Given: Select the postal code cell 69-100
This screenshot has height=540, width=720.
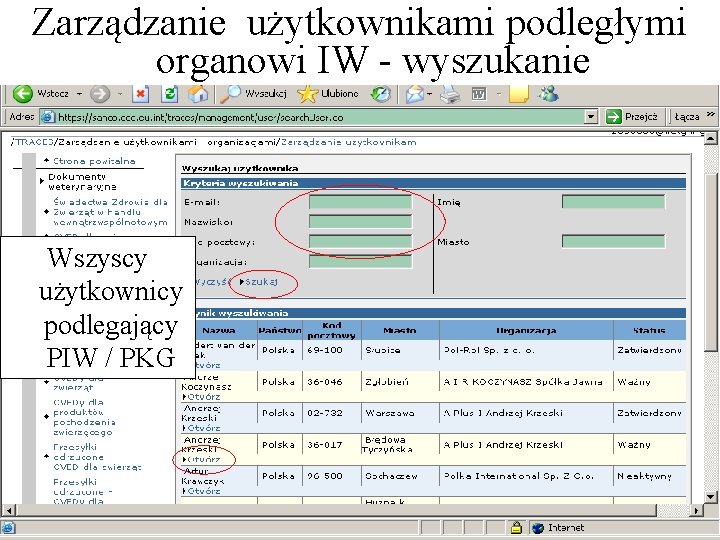Looking at the screenshot, I should click(325, 350).
